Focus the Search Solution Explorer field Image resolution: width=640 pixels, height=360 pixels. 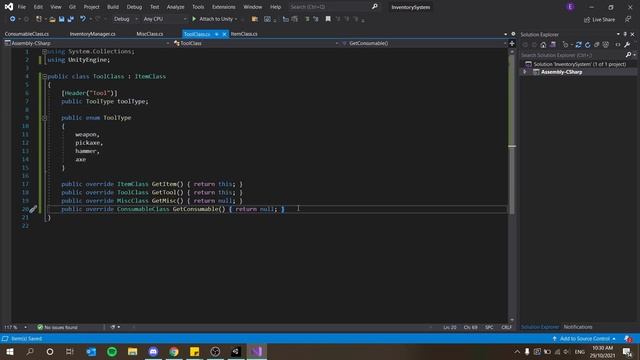tap(572, 55)
